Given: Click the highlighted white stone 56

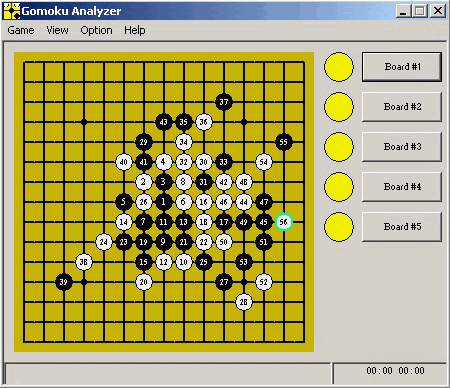Looking at the screenshot, I should click(284, 222).
